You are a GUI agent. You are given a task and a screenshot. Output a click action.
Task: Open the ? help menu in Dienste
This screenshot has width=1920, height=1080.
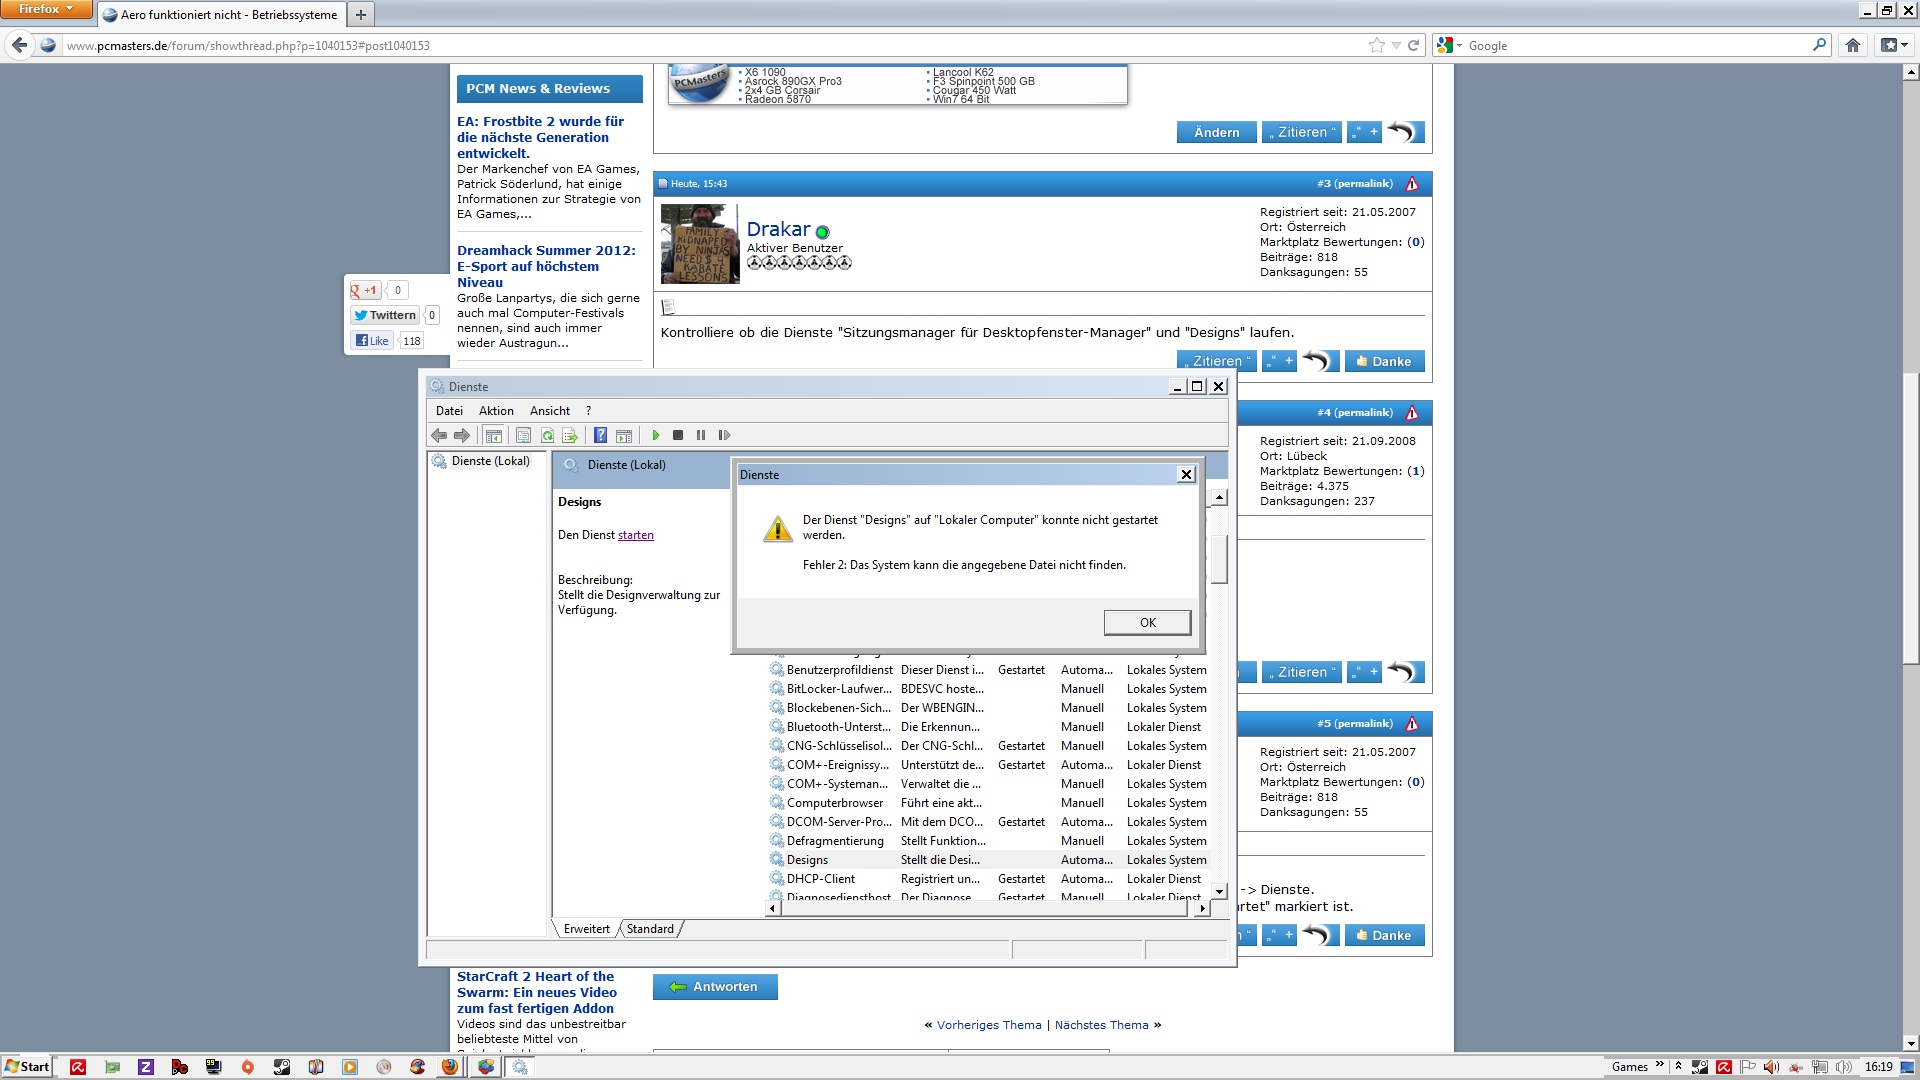click(x=588, y=411)
